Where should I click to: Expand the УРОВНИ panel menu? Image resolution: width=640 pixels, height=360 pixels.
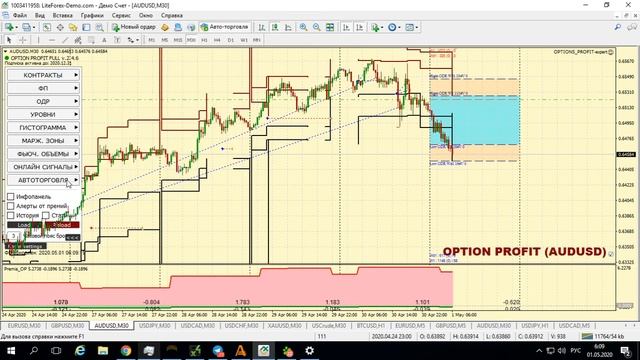(43, 114)
